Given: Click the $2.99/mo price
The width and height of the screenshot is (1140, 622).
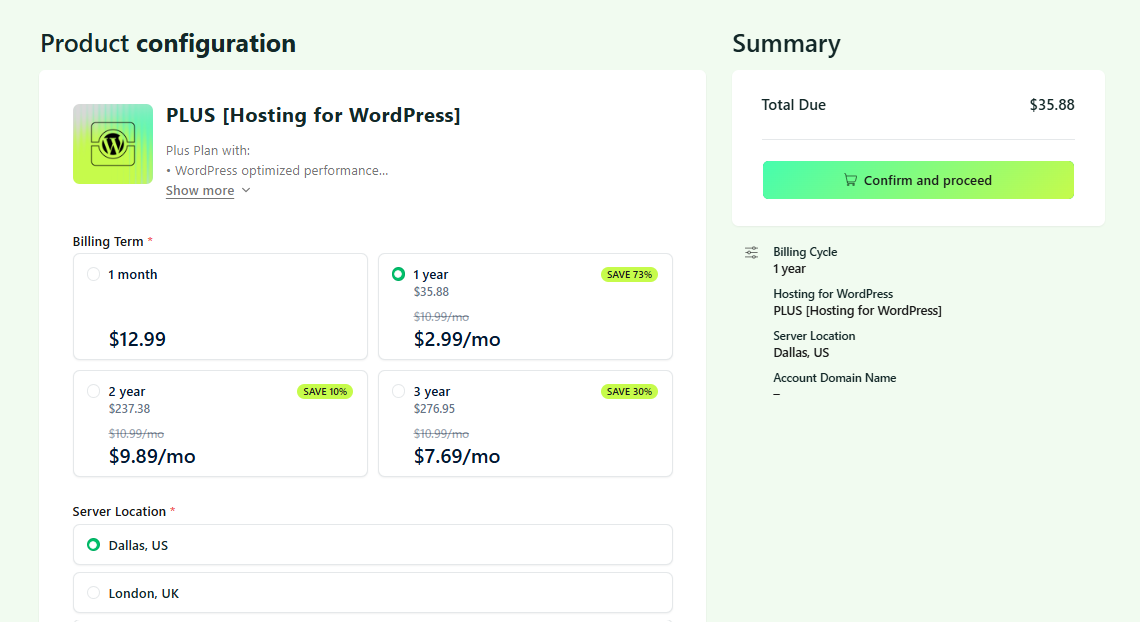Looking at the screenshot, I should tap(457, 339).
